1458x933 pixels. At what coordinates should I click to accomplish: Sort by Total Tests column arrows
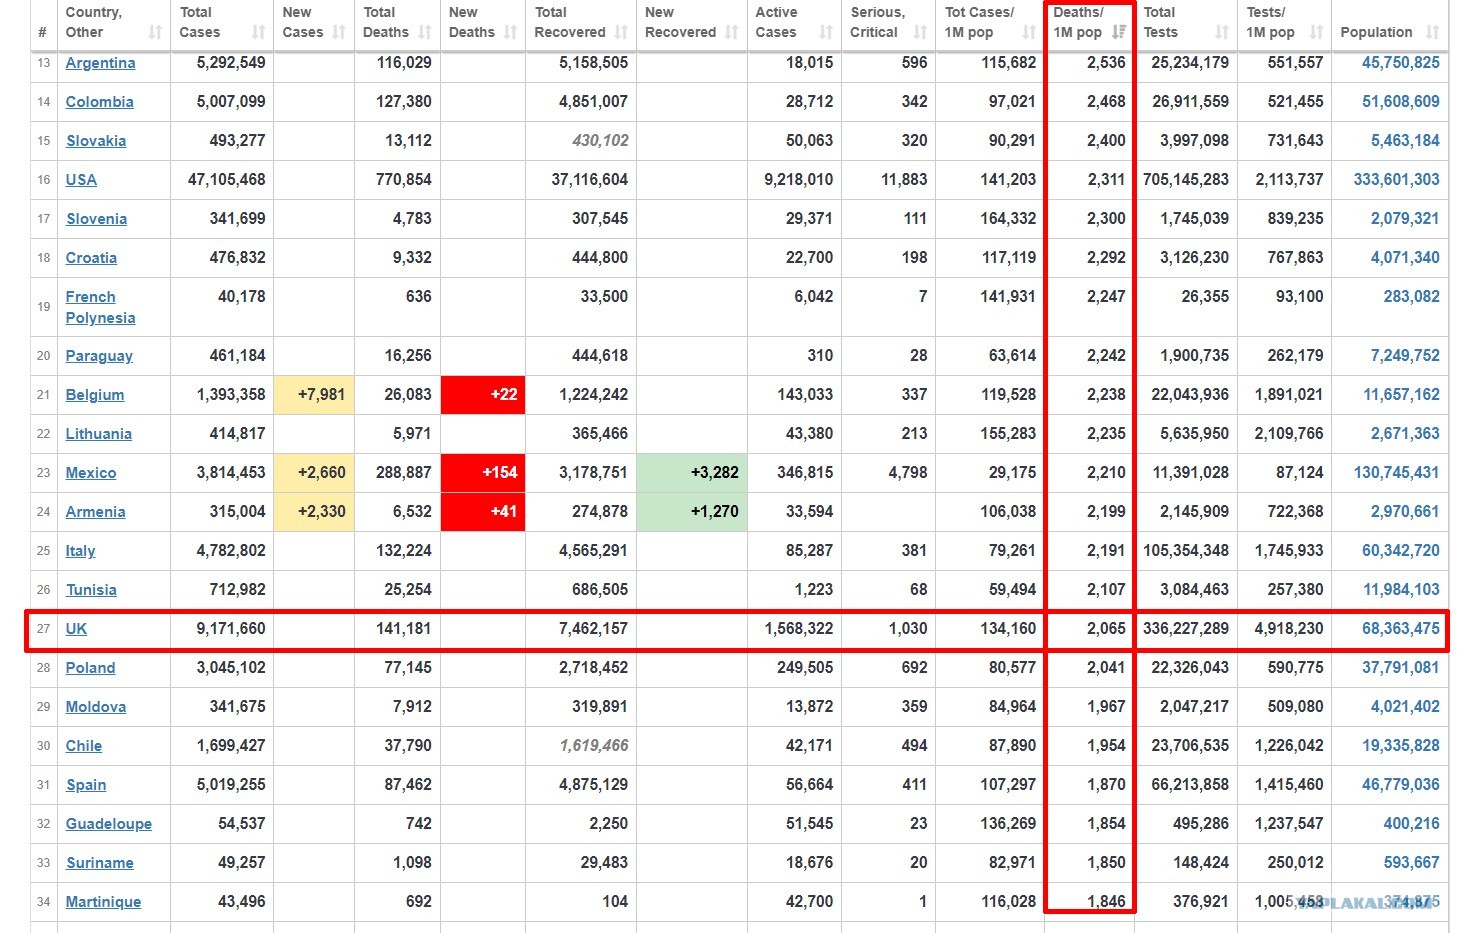pyautogui.click(x=1222, y=32)
